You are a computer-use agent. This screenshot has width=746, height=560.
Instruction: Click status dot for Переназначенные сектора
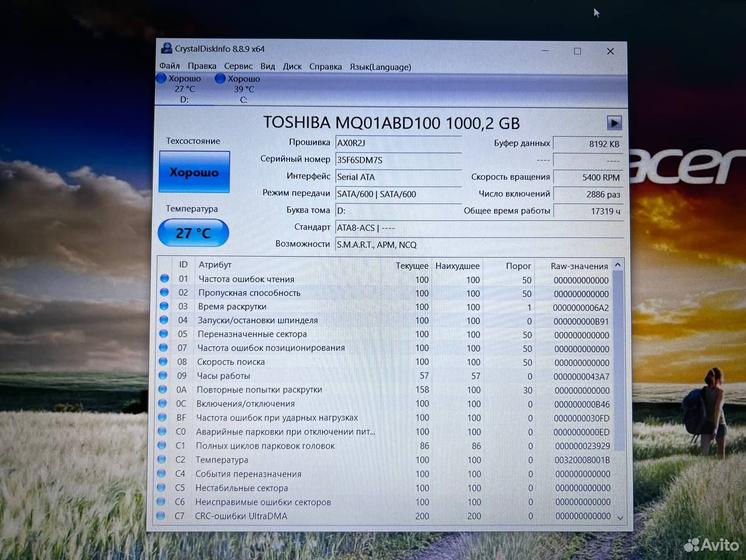pyautogui.click(x=164, y=334)
